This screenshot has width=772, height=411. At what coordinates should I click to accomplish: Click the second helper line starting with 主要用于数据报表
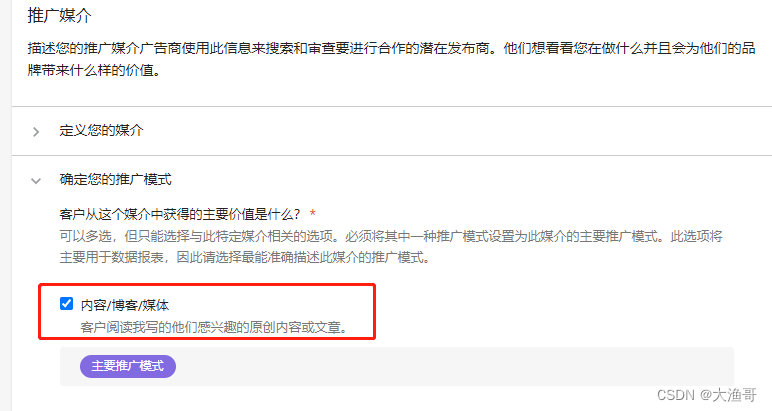point(245,257)
